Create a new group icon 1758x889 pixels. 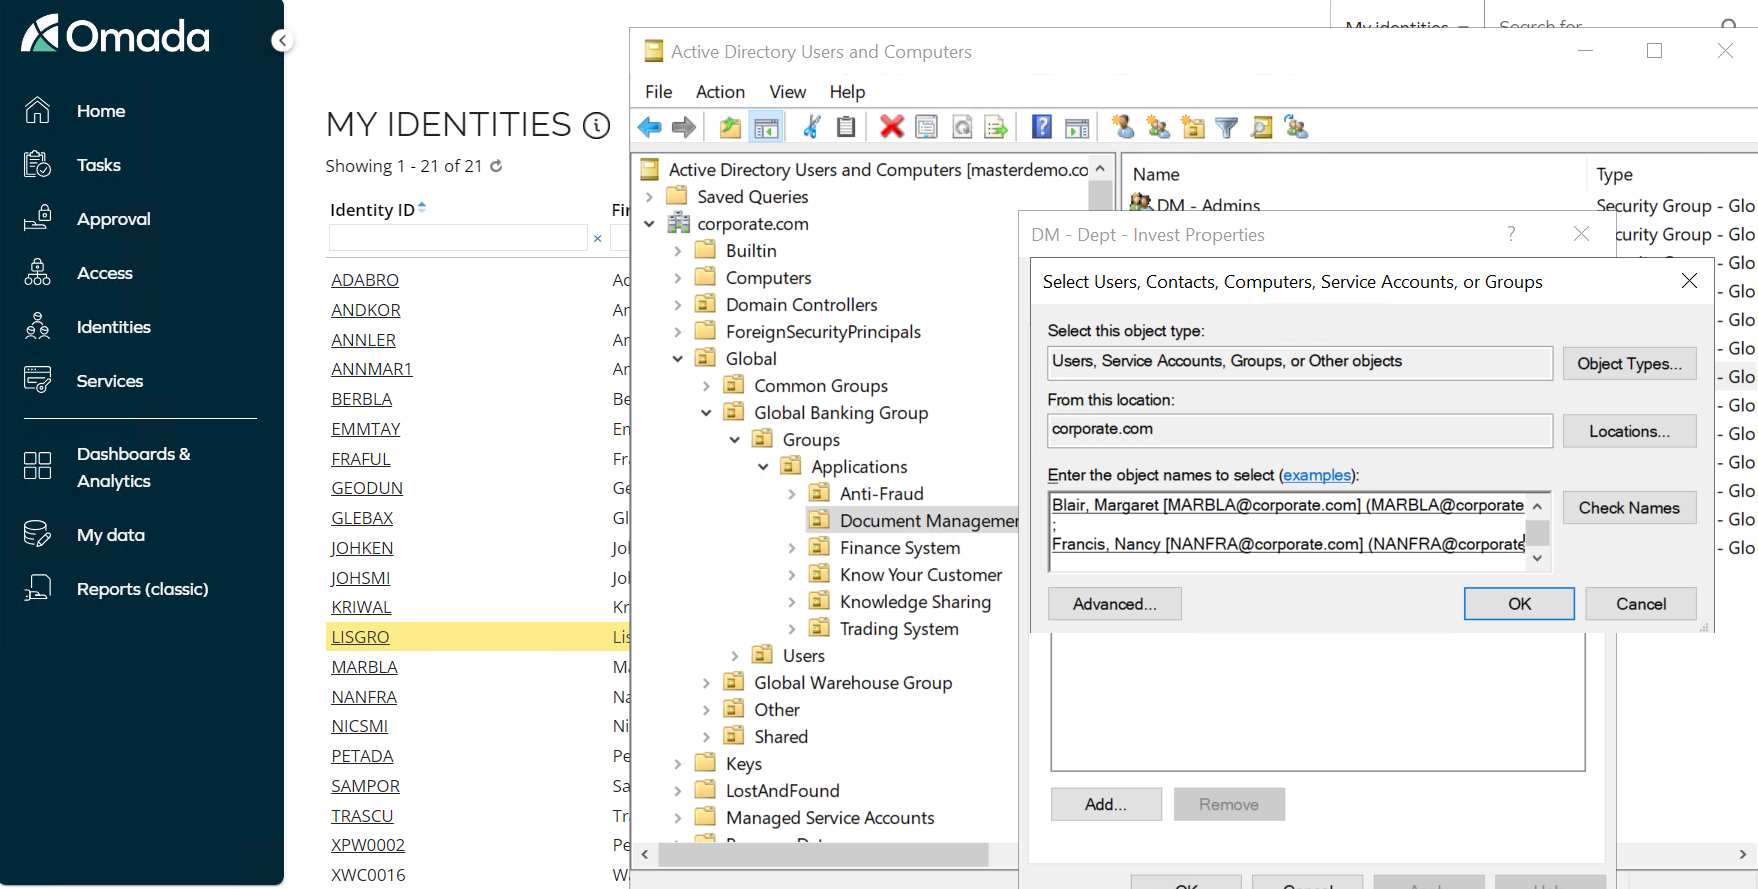[x=1158, y=127]
